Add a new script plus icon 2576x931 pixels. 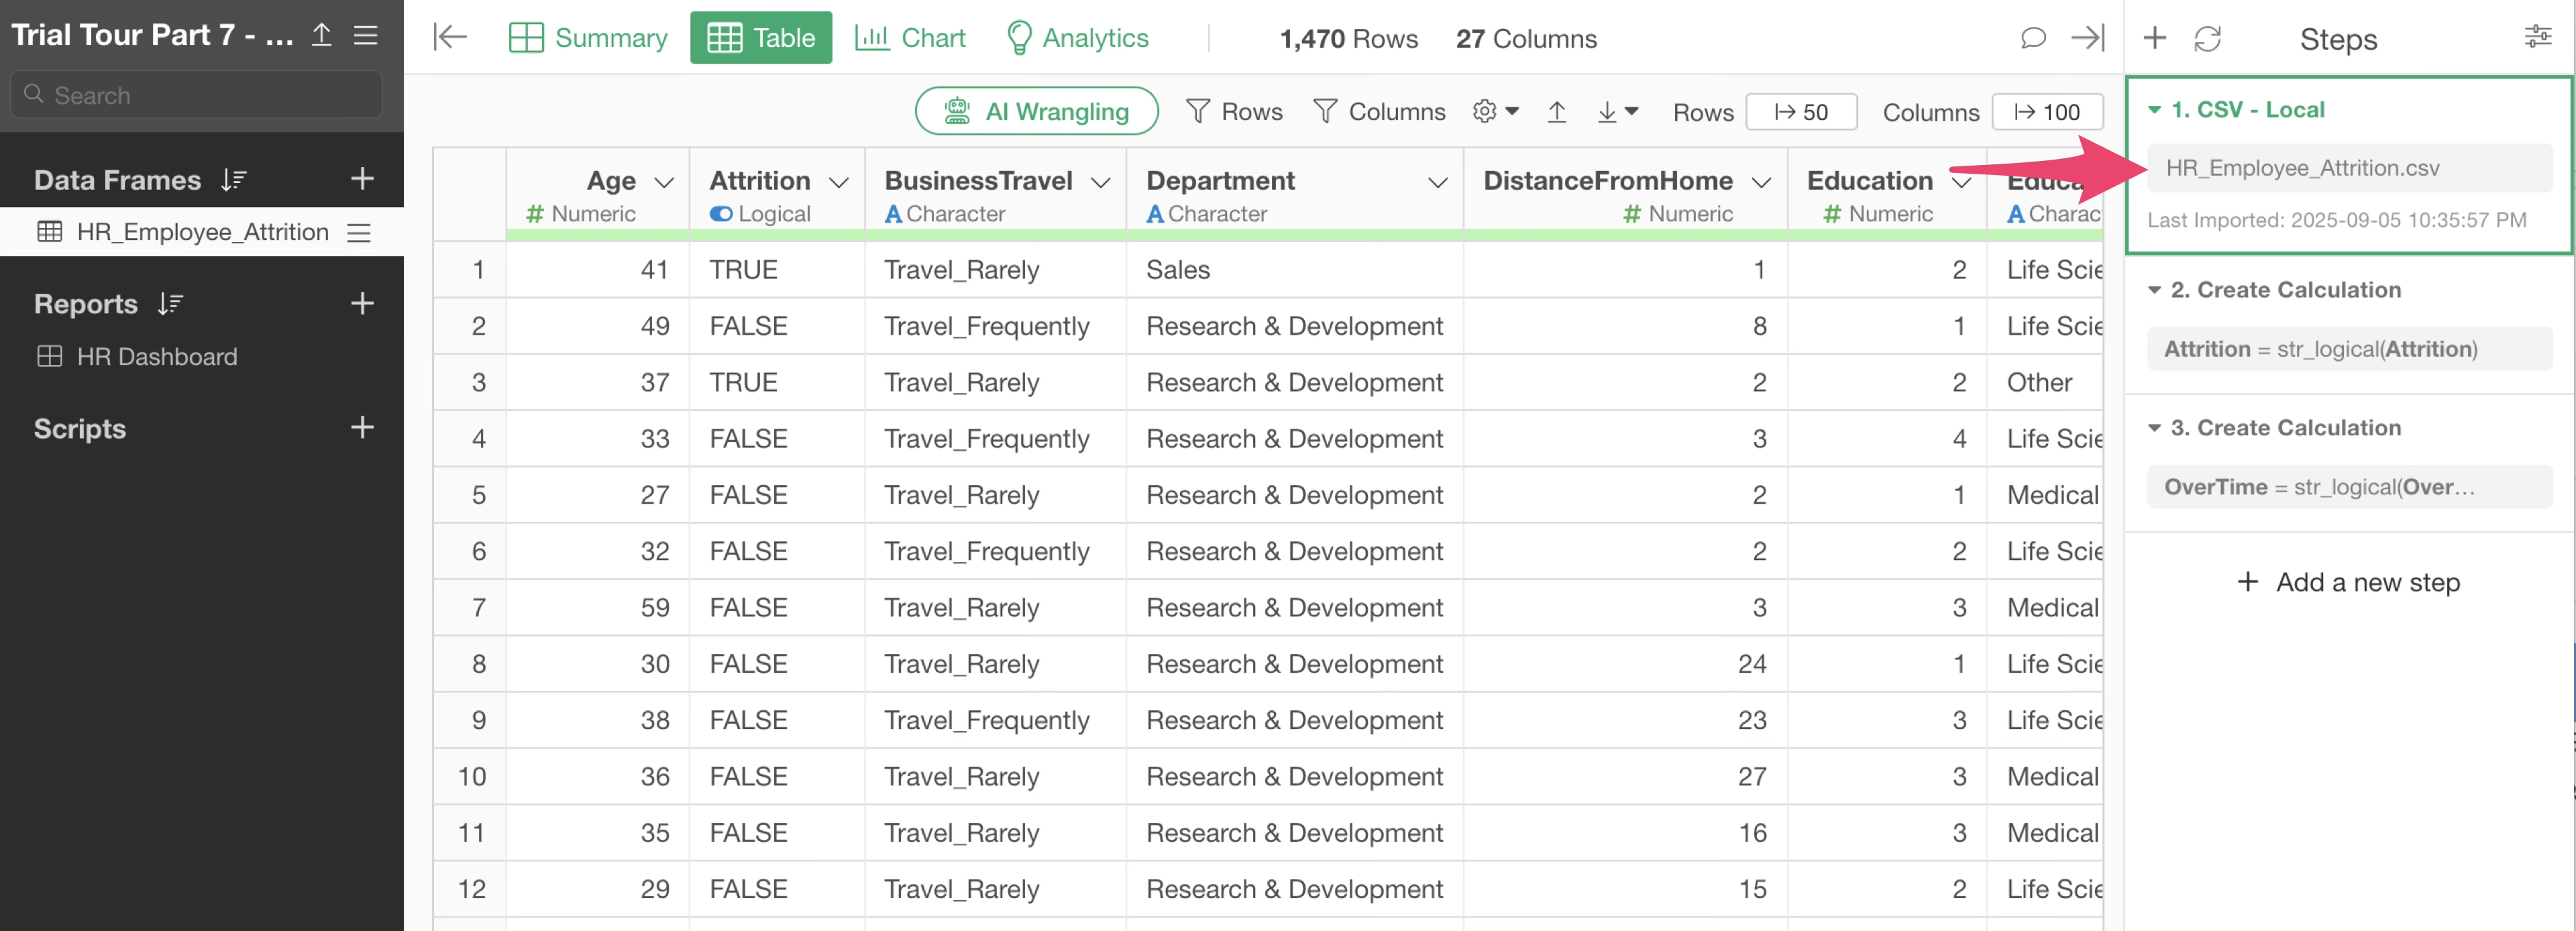[362, 428]
